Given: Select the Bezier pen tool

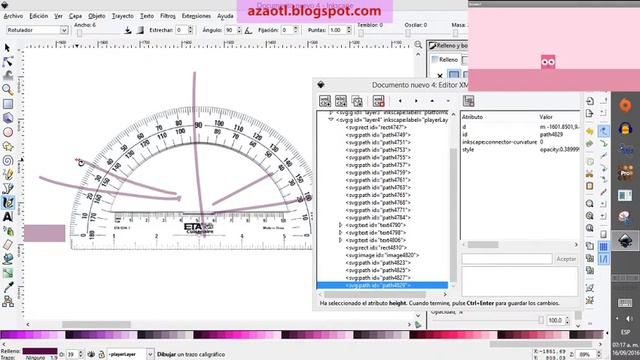Looking at the screenshot, I should [7, 189].
